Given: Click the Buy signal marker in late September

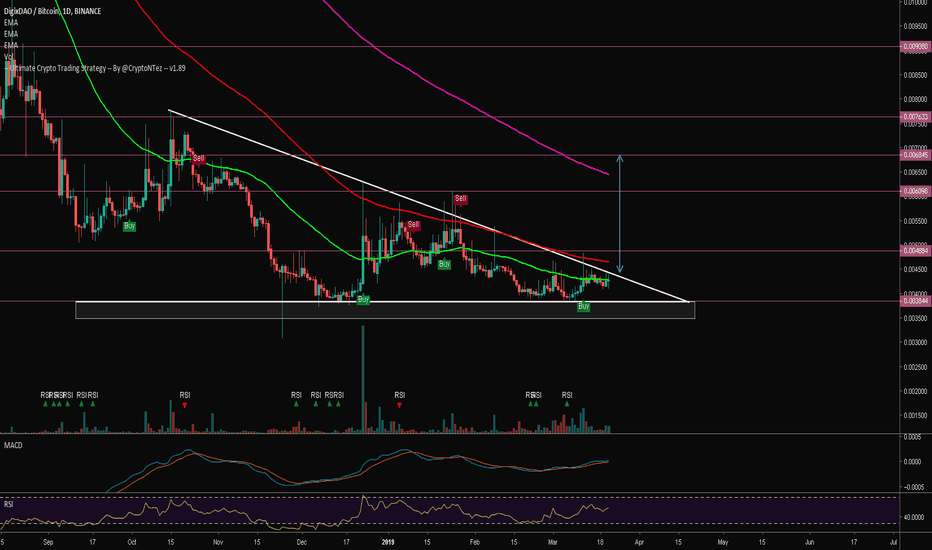Looking at the screenshot, I should click(x=130, y=226).
